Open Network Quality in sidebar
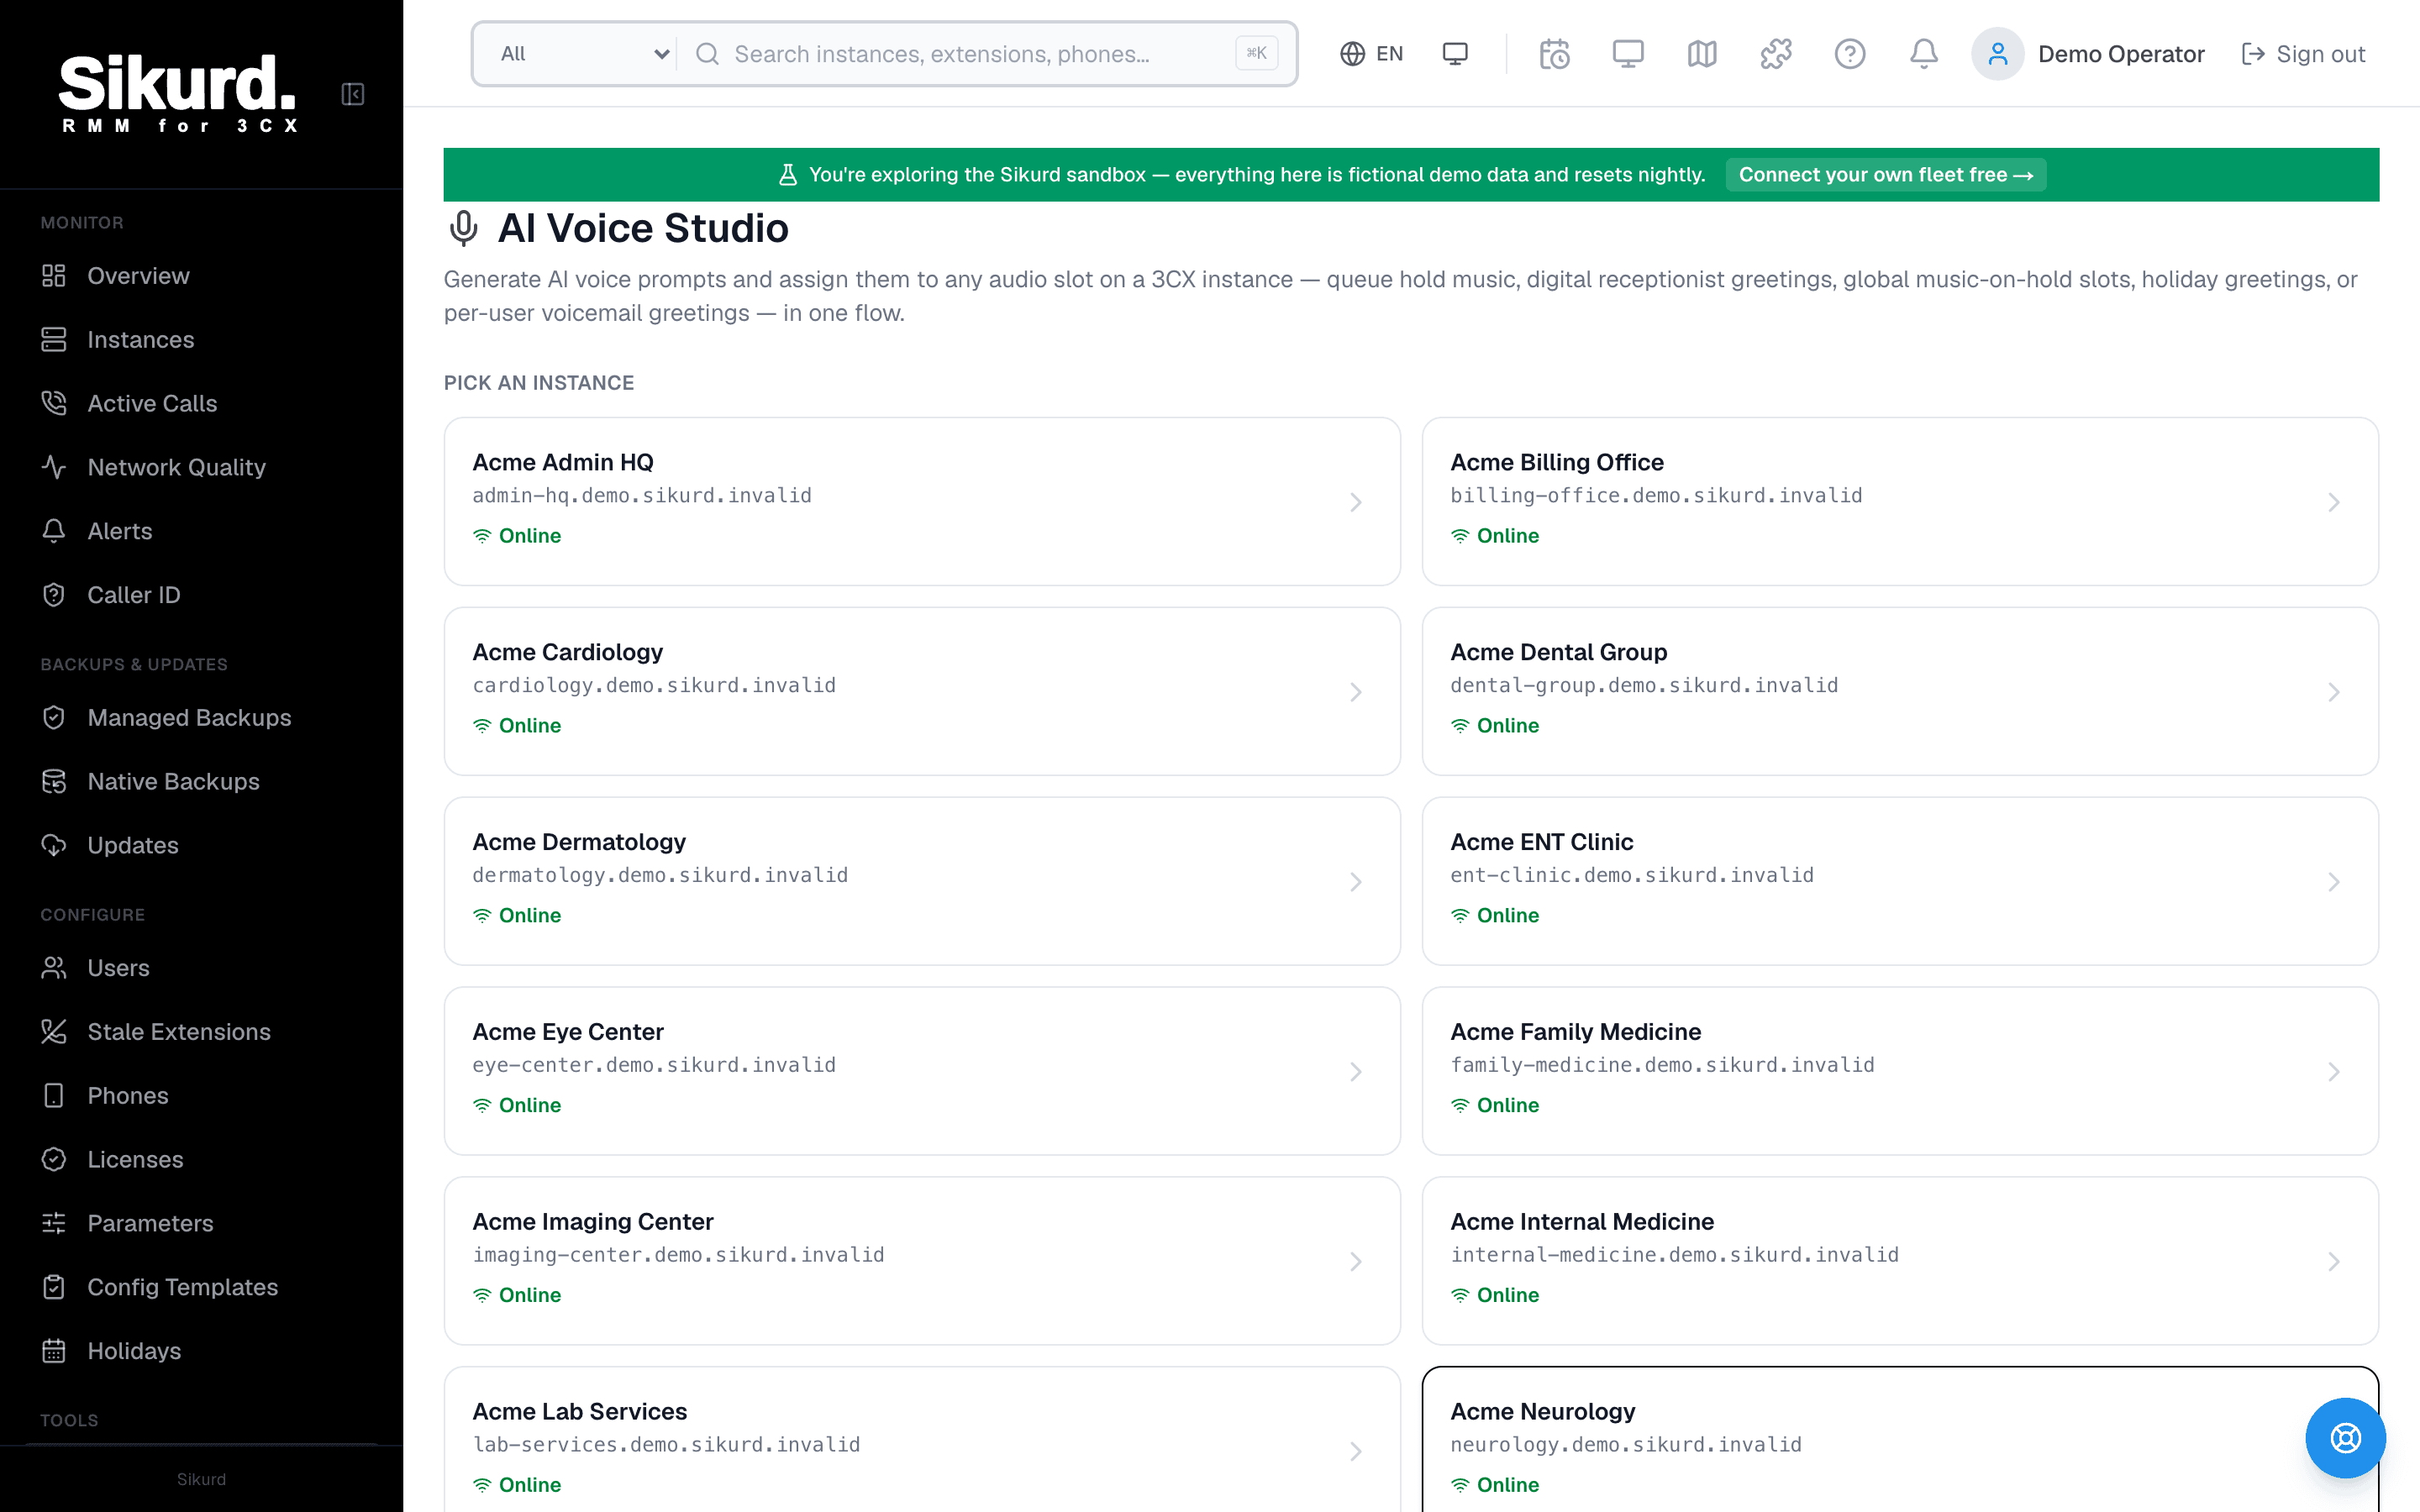The height and width of the screenshot is (1512, 2420). 201,467
